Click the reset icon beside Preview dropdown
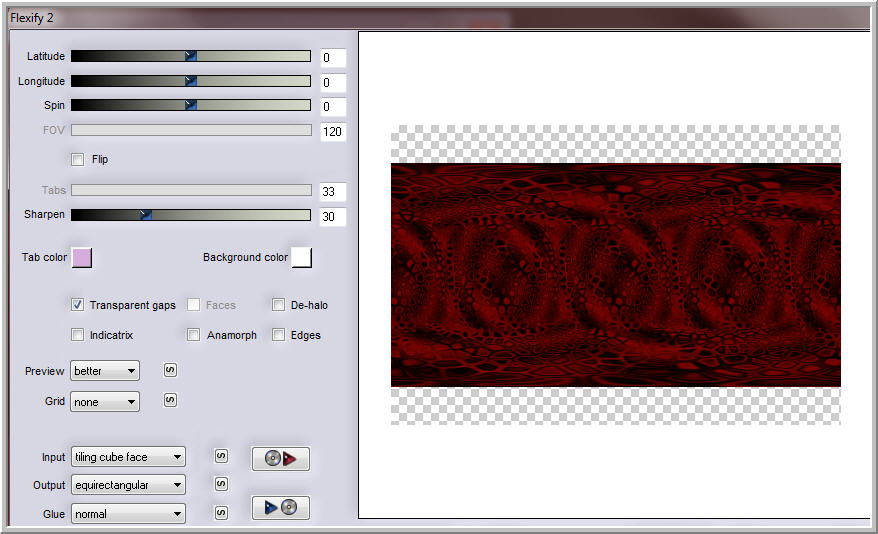878x534 pixels. (x=170, y=370)
